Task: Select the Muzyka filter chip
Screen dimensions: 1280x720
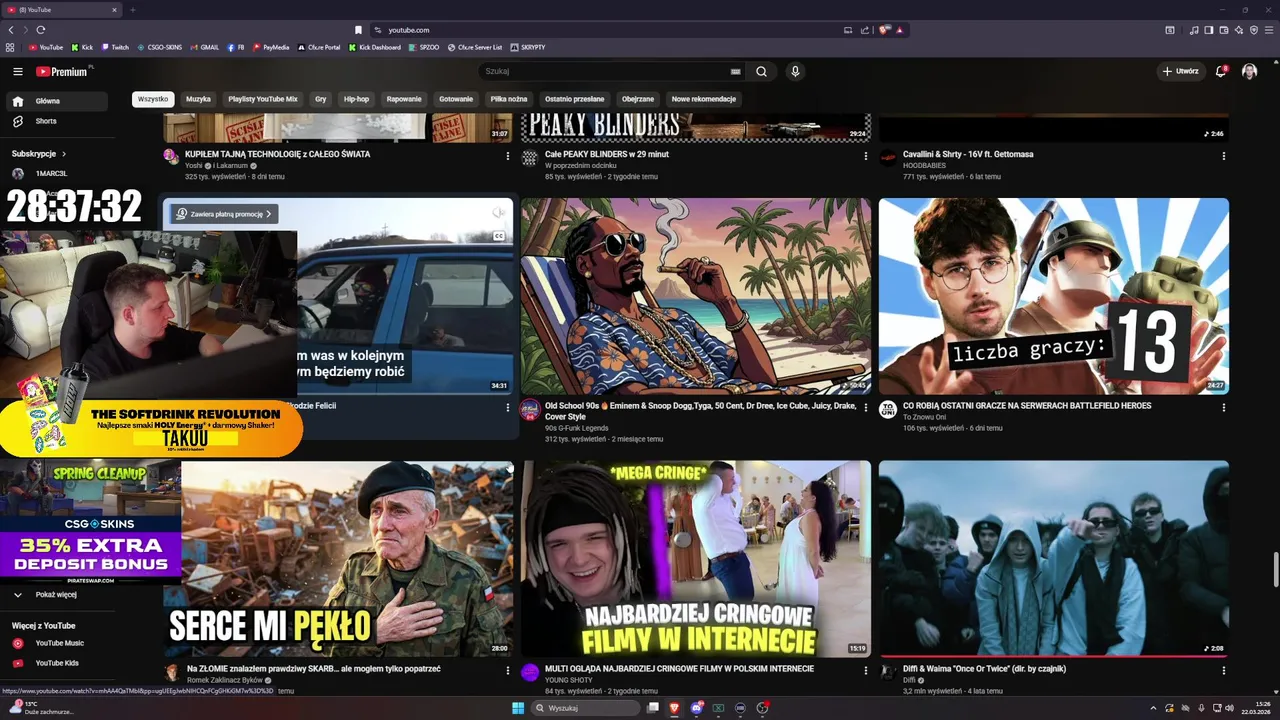Action: tap(198, 99)
